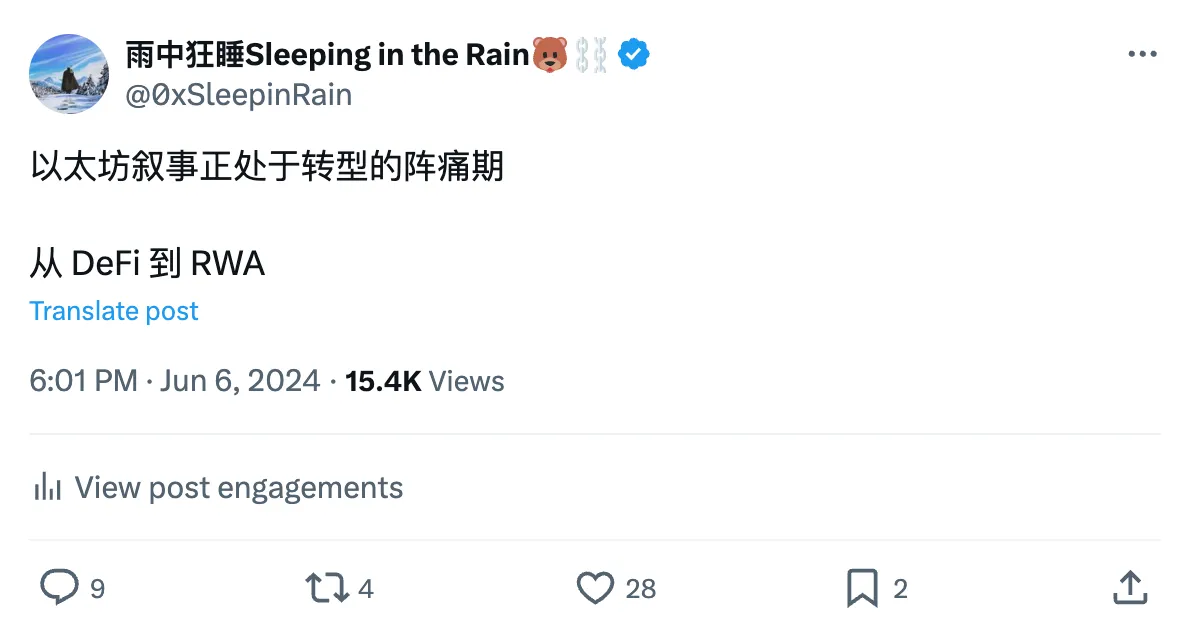Click the post text line mentioning DeFi and RWA
The image size is (1178, 624).
[x=147, y=264]
